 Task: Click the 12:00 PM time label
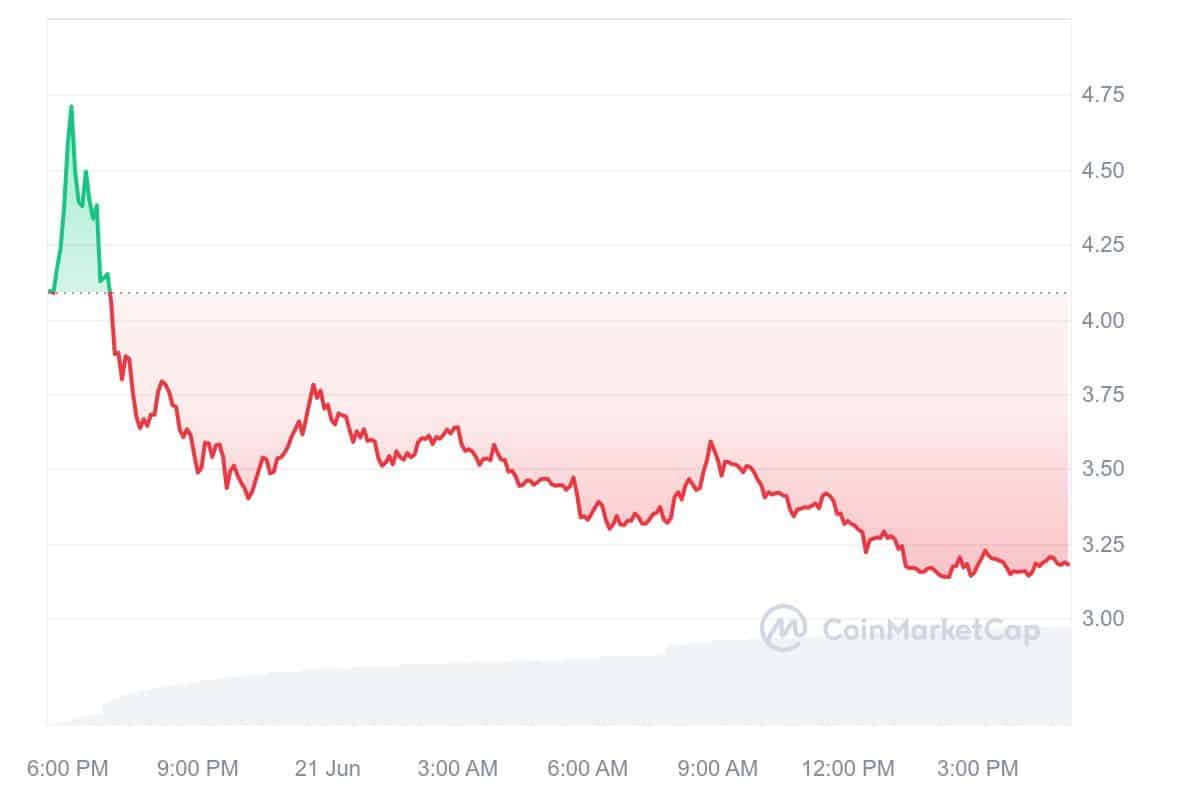[x=848, y=768]
